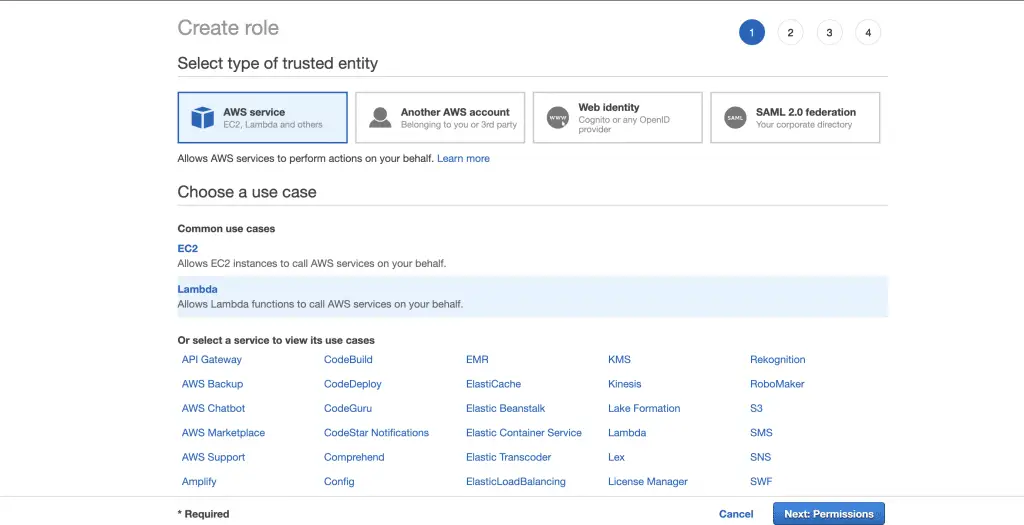Click the SAML 2.0 federation icon
The height and width of the screenshot is (525, 1024).
coord(735,118)
